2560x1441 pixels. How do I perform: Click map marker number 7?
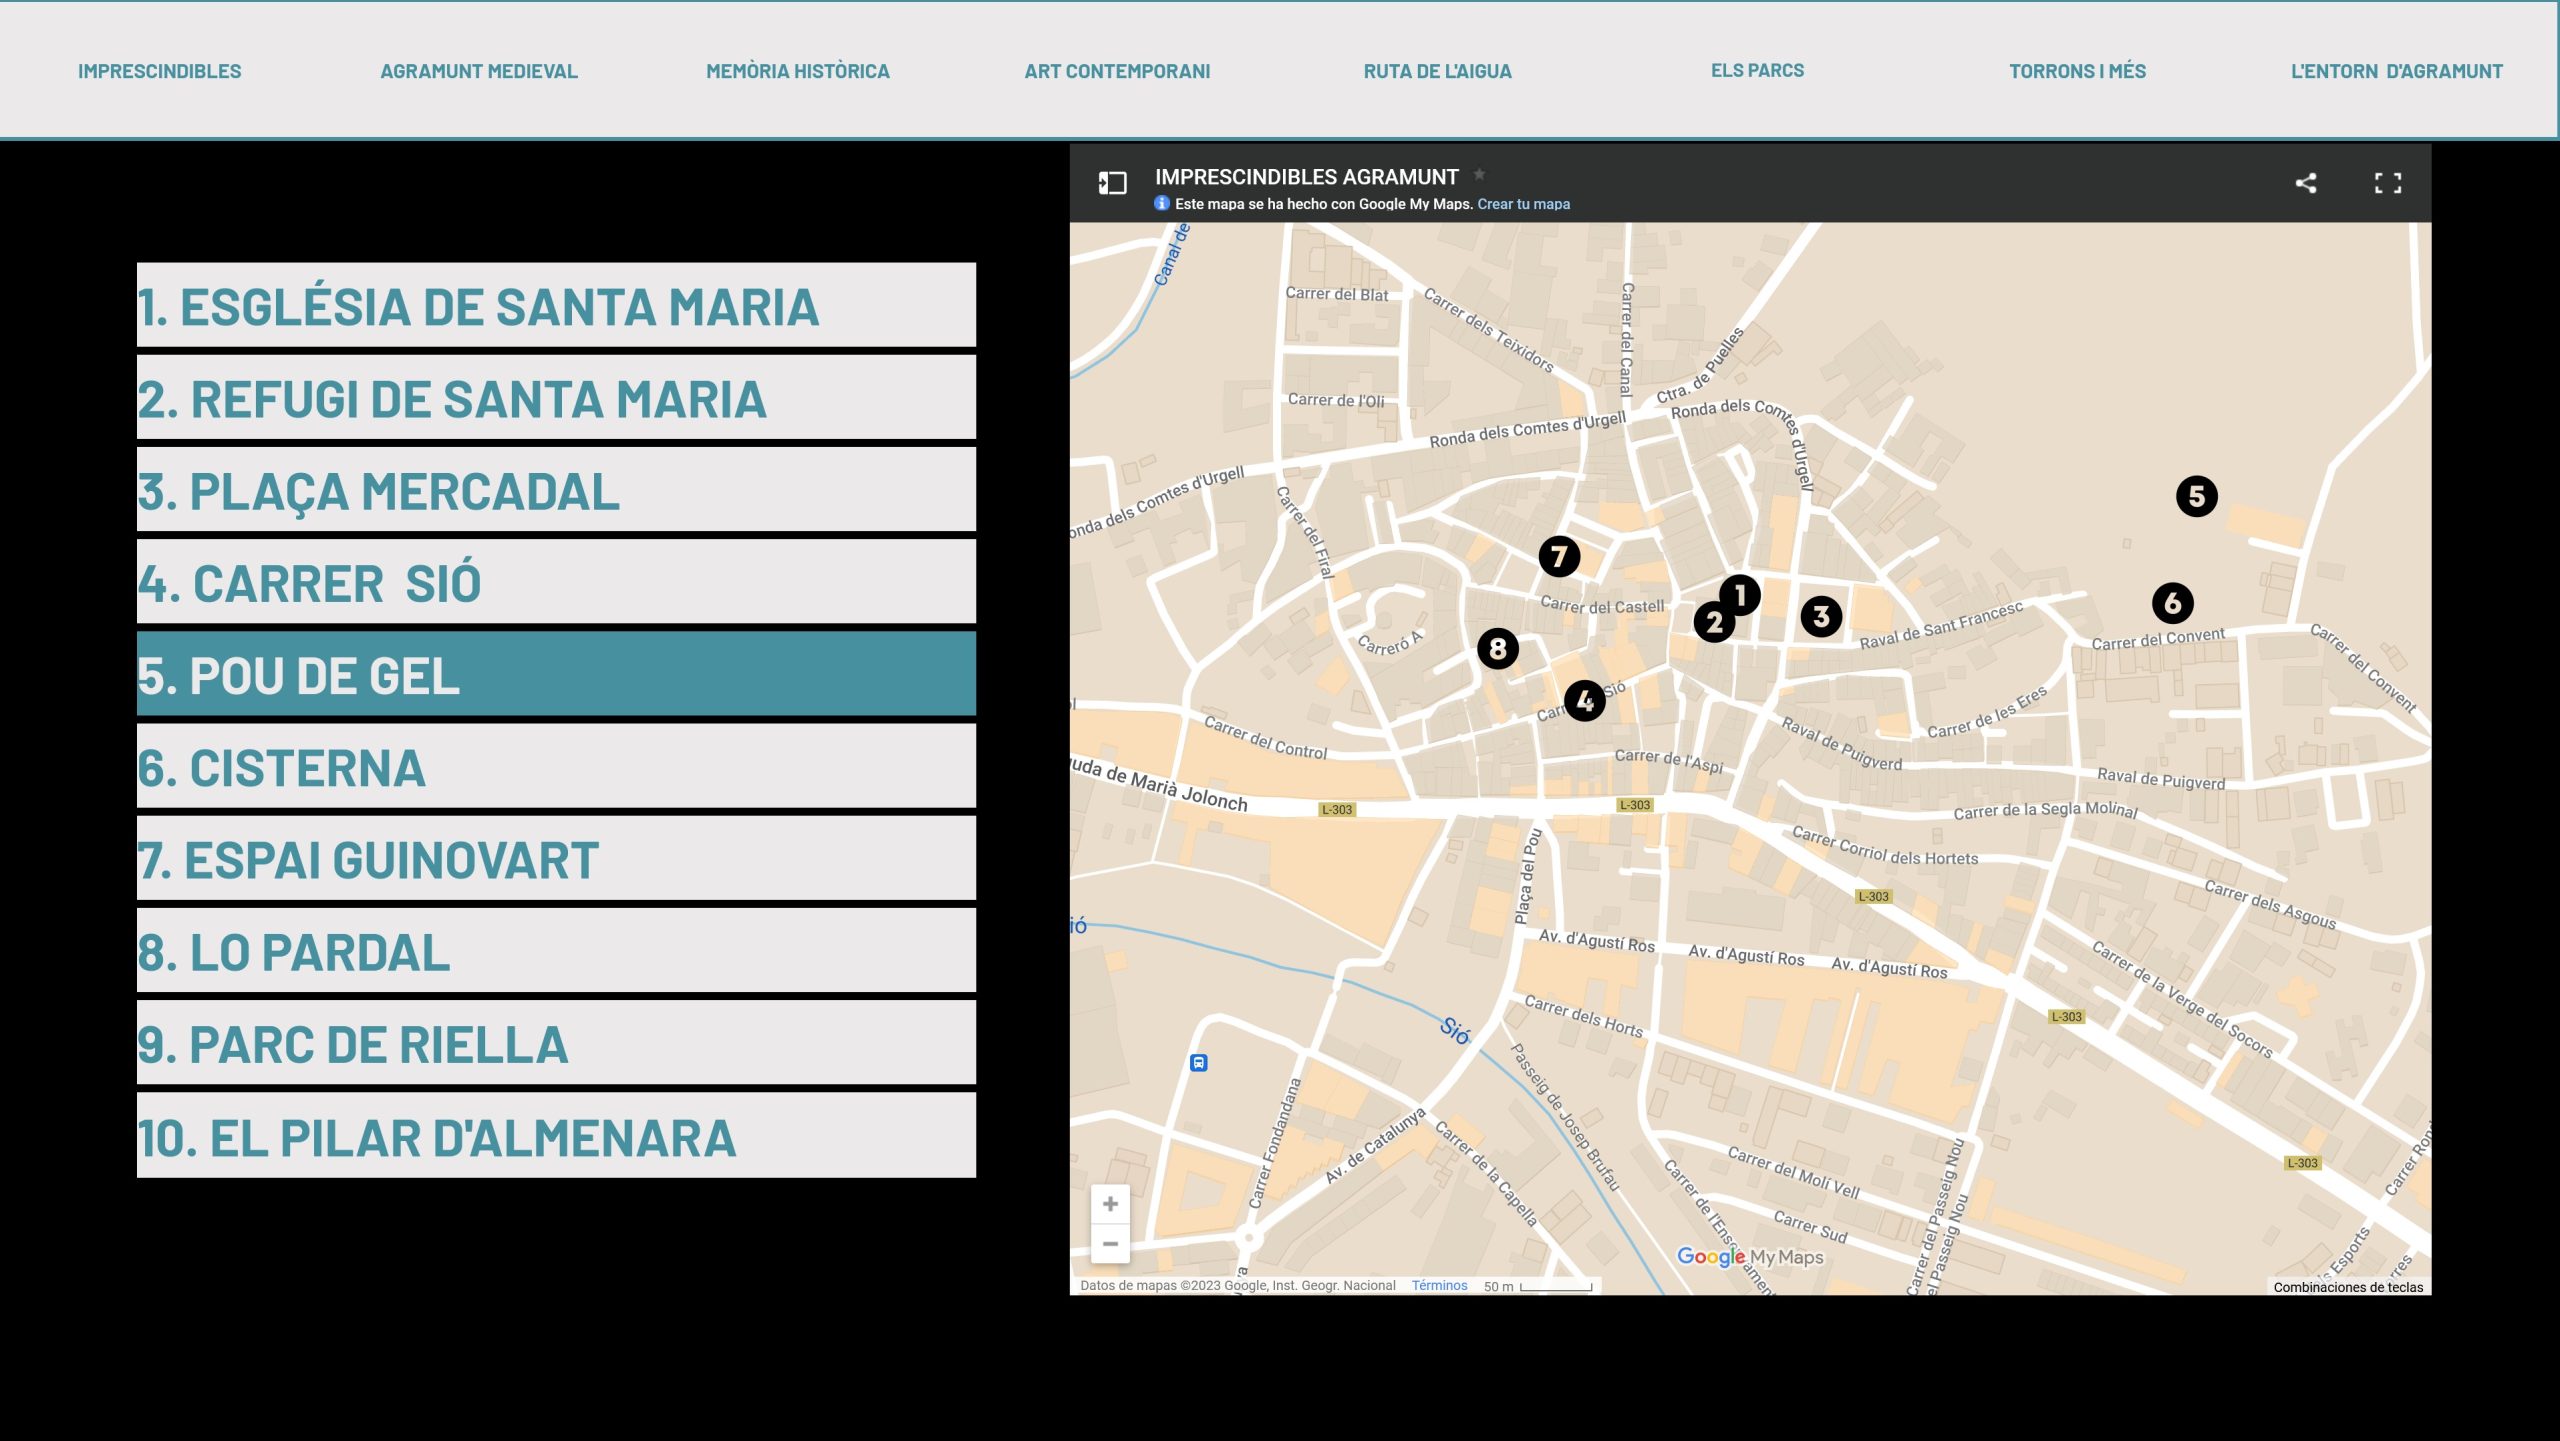pos(1558,556)
